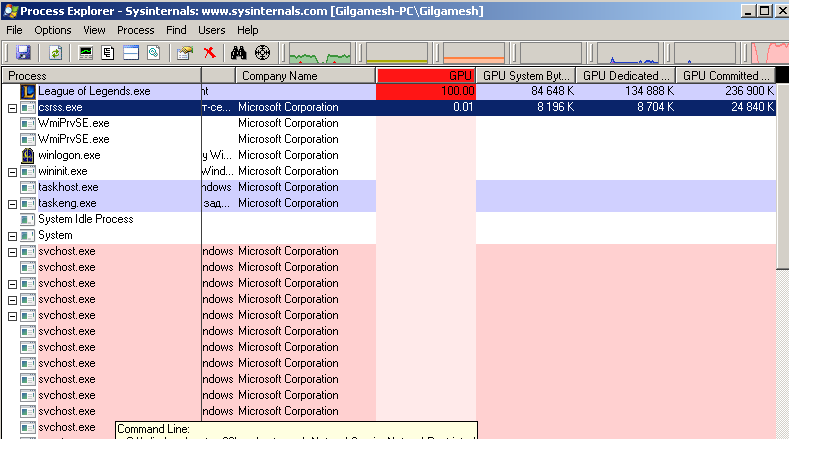Image resolution: width=840 pixels, height=452 pixels.
Task: Sort by the red GPU column header
Action: 426,76
